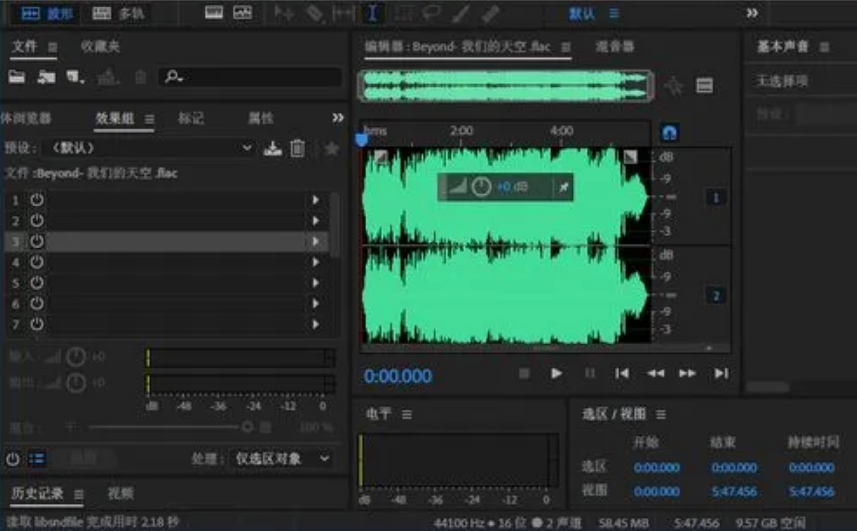The width and height of the screenshot is (857, 531).
Task: Switch to the 多轨 multitrack view
Action: pyautogui.click(x=118, y=13)
